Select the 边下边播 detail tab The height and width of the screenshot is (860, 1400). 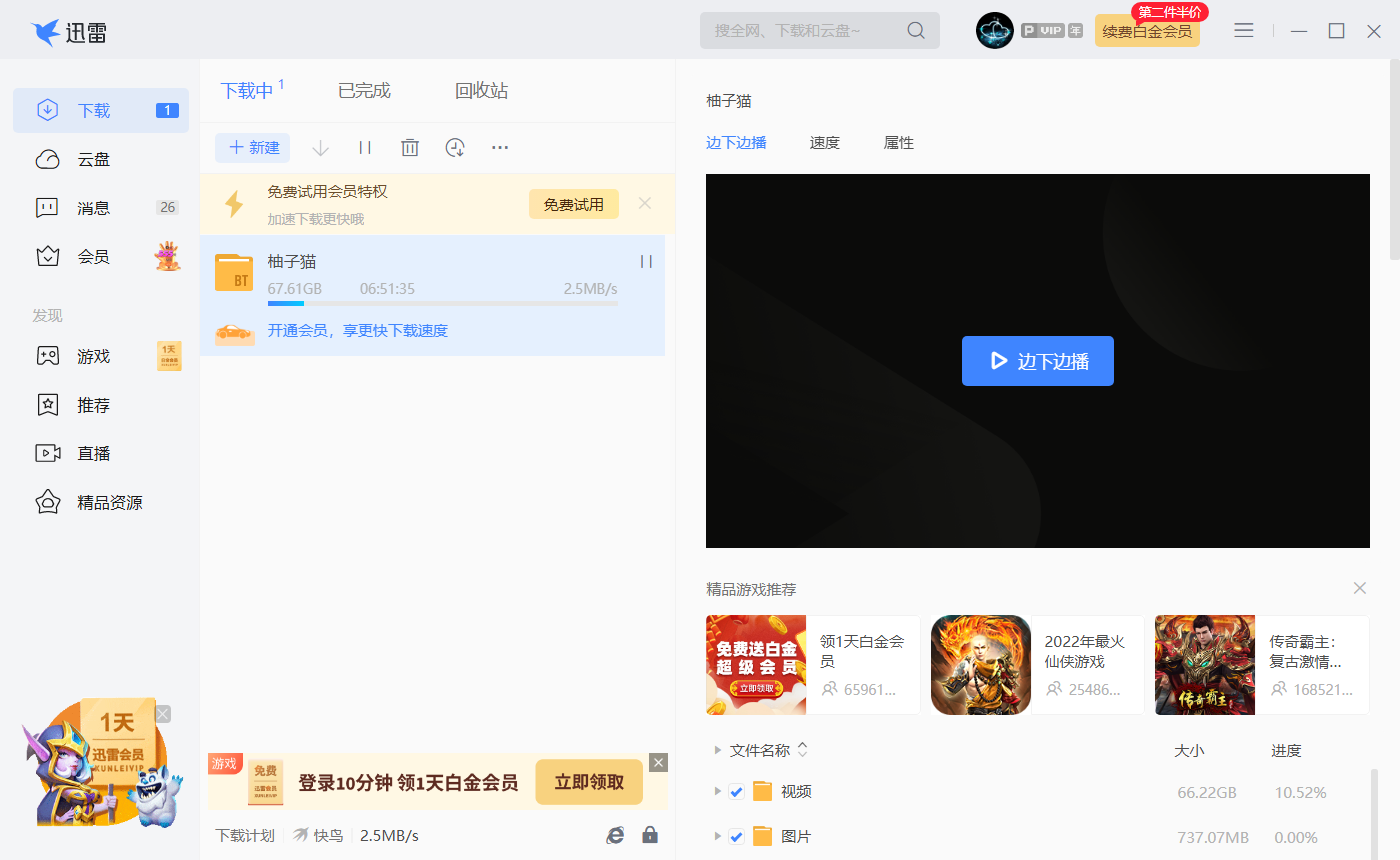[x=736, y=143]
